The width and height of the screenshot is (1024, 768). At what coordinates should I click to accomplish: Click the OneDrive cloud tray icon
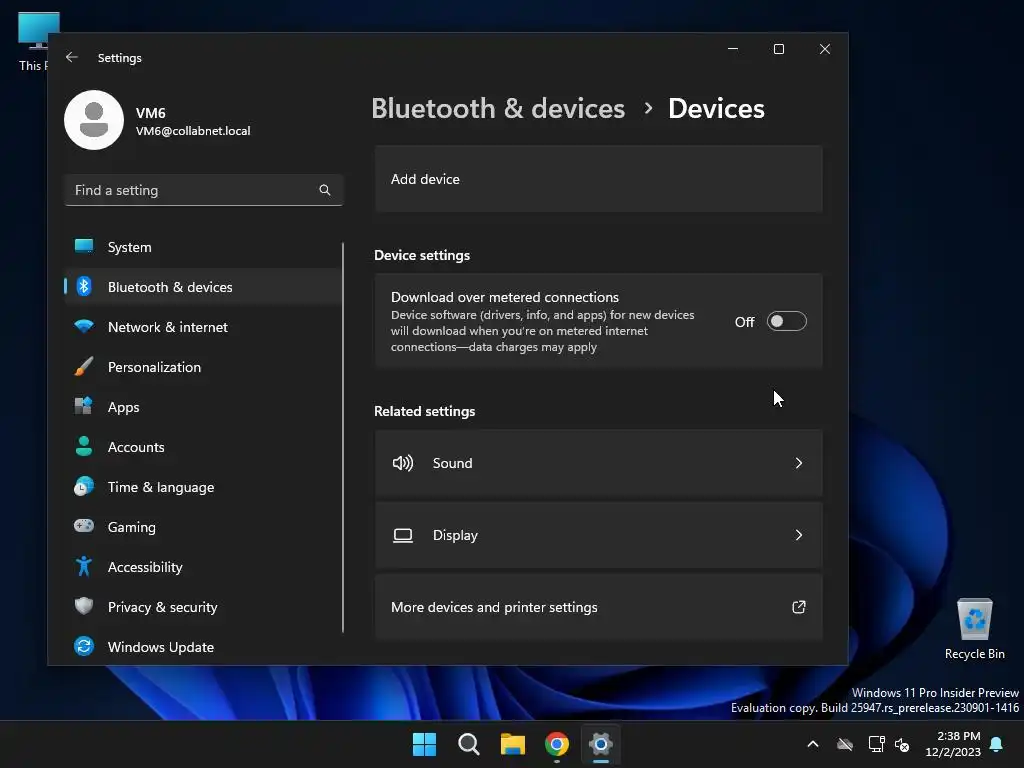pos(845,744)
